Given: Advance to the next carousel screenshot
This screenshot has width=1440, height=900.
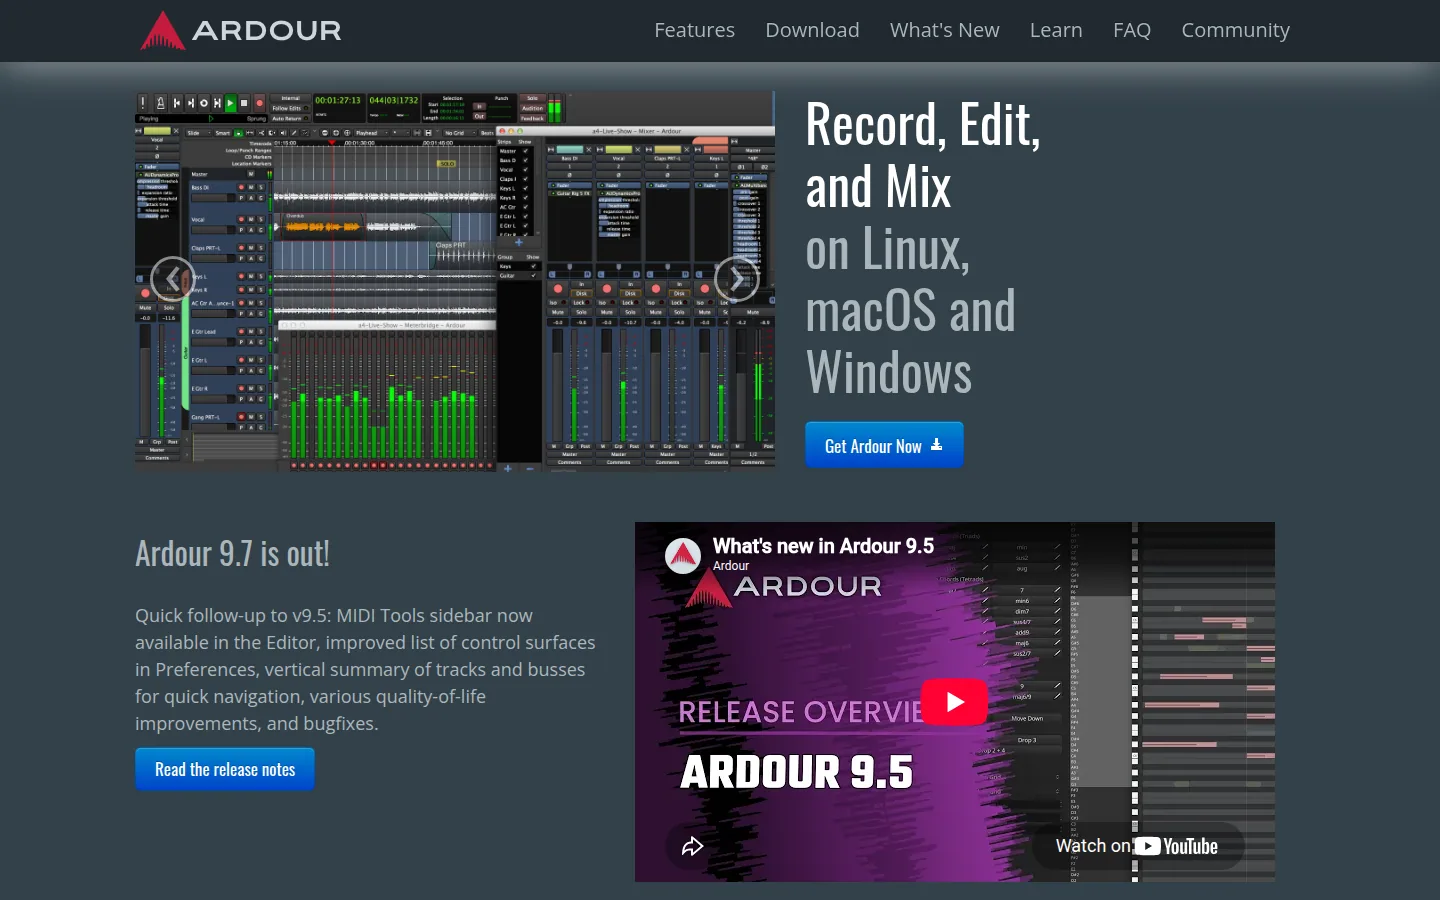Looking at the screenshot, I should coord(737,279).
